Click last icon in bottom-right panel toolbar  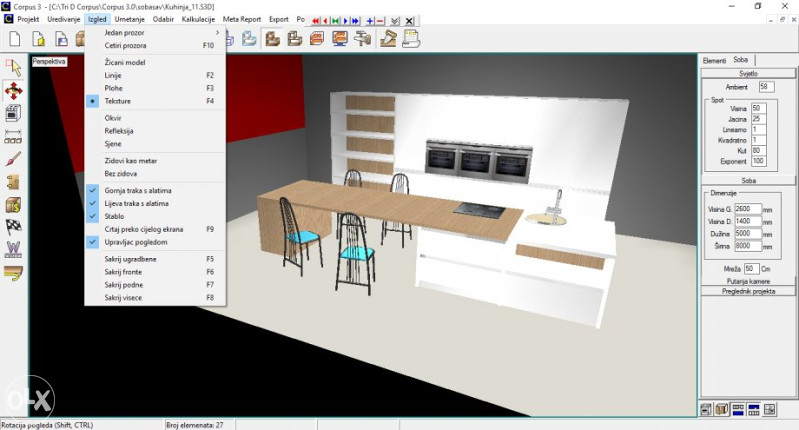770,409
